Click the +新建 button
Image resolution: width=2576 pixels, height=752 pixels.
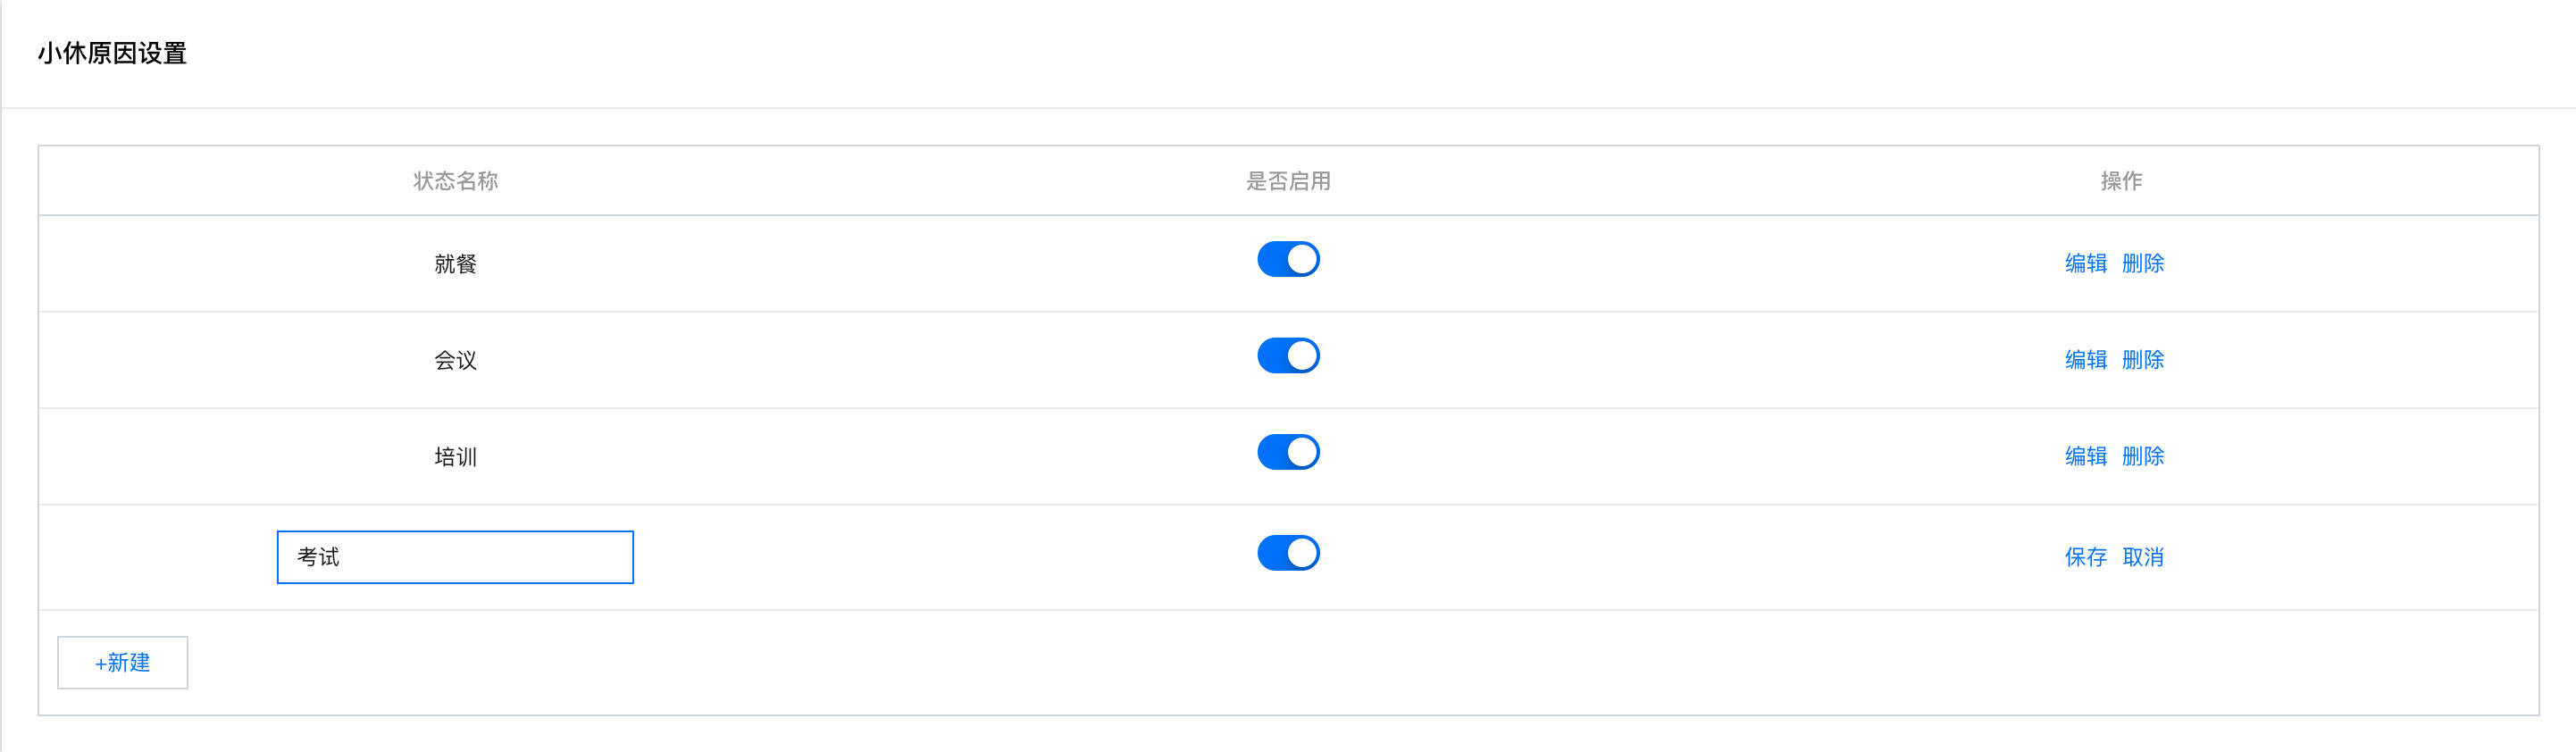coord(122,662)
